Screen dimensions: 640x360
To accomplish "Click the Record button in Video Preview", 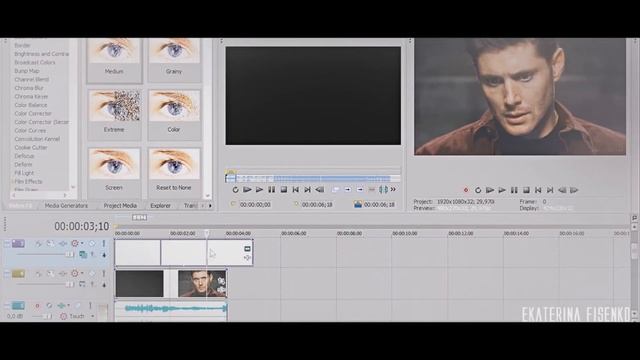I will 466,190.
